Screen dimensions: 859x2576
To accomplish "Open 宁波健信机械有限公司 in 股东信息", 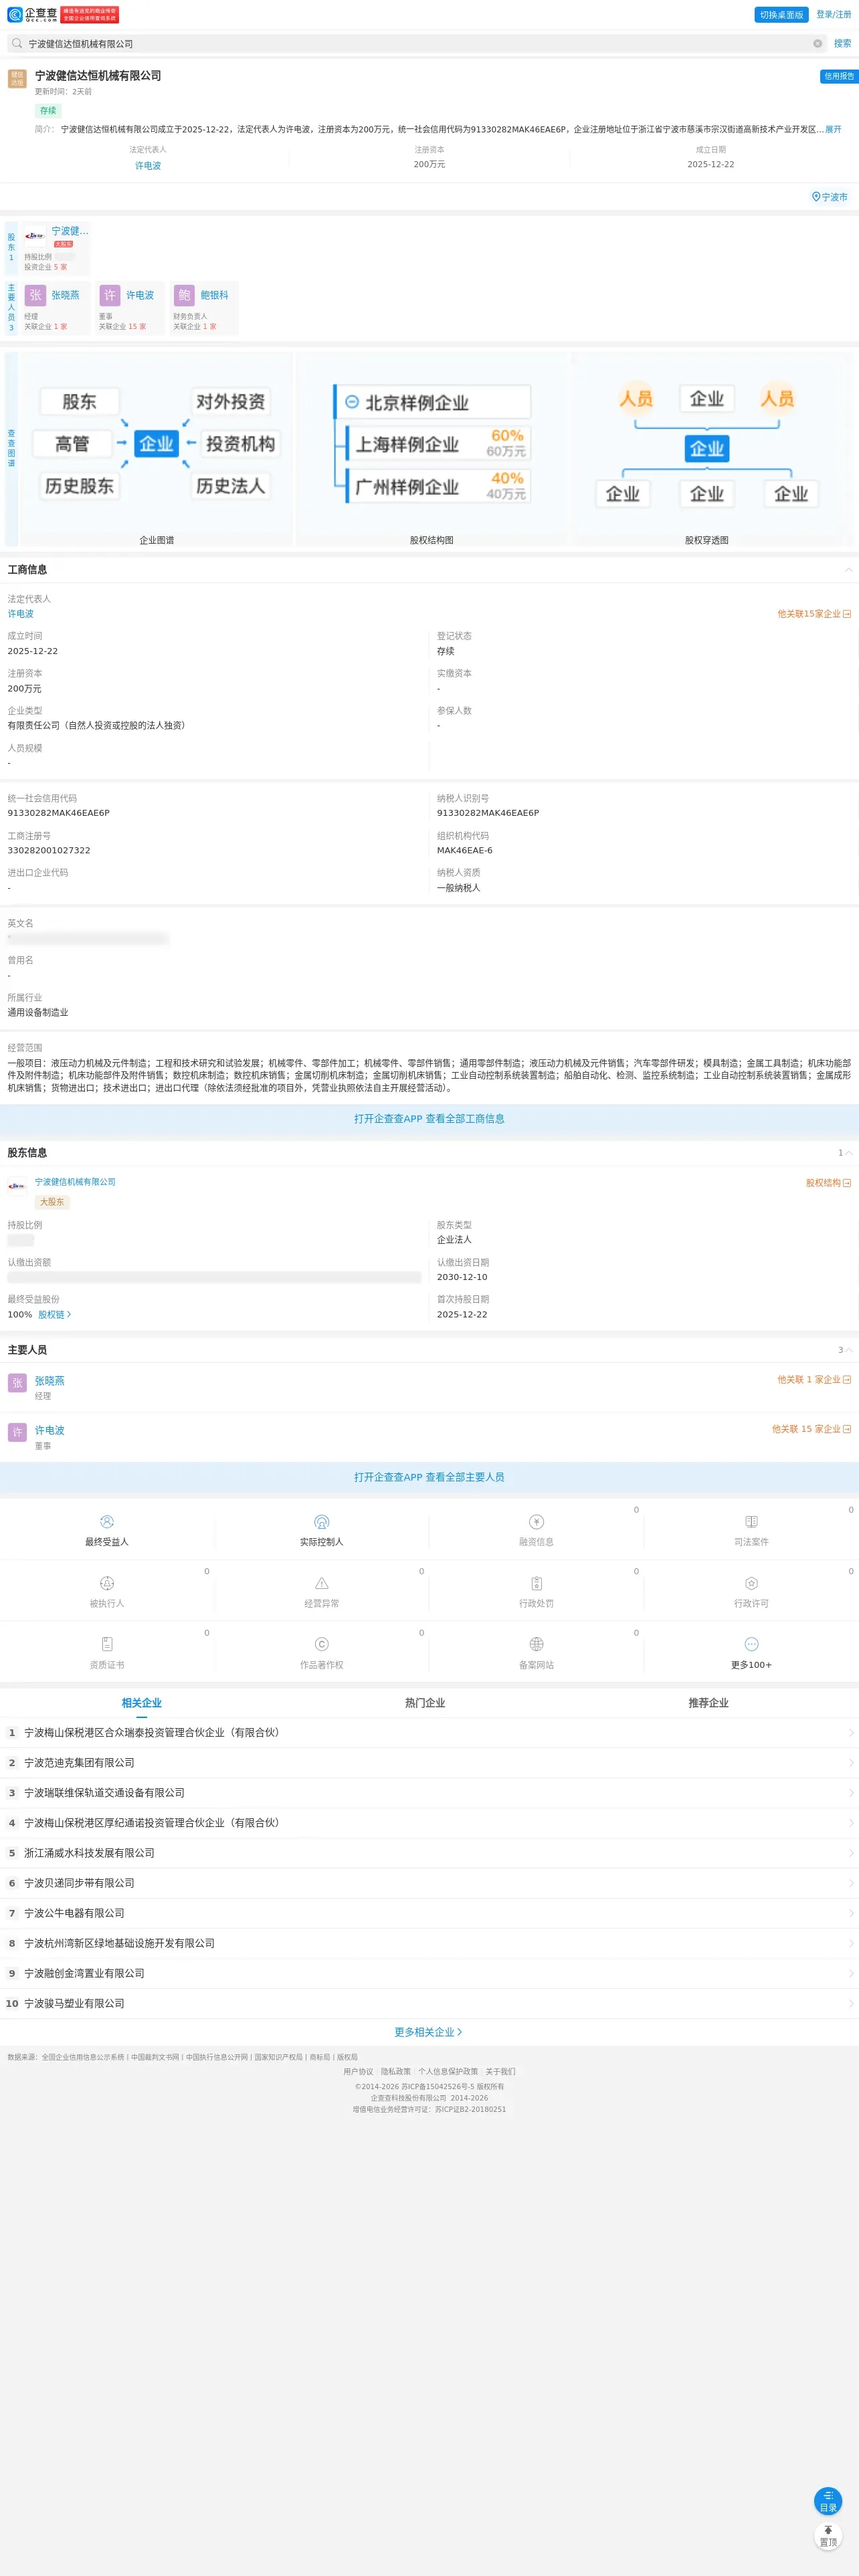I will [75, 1182].
